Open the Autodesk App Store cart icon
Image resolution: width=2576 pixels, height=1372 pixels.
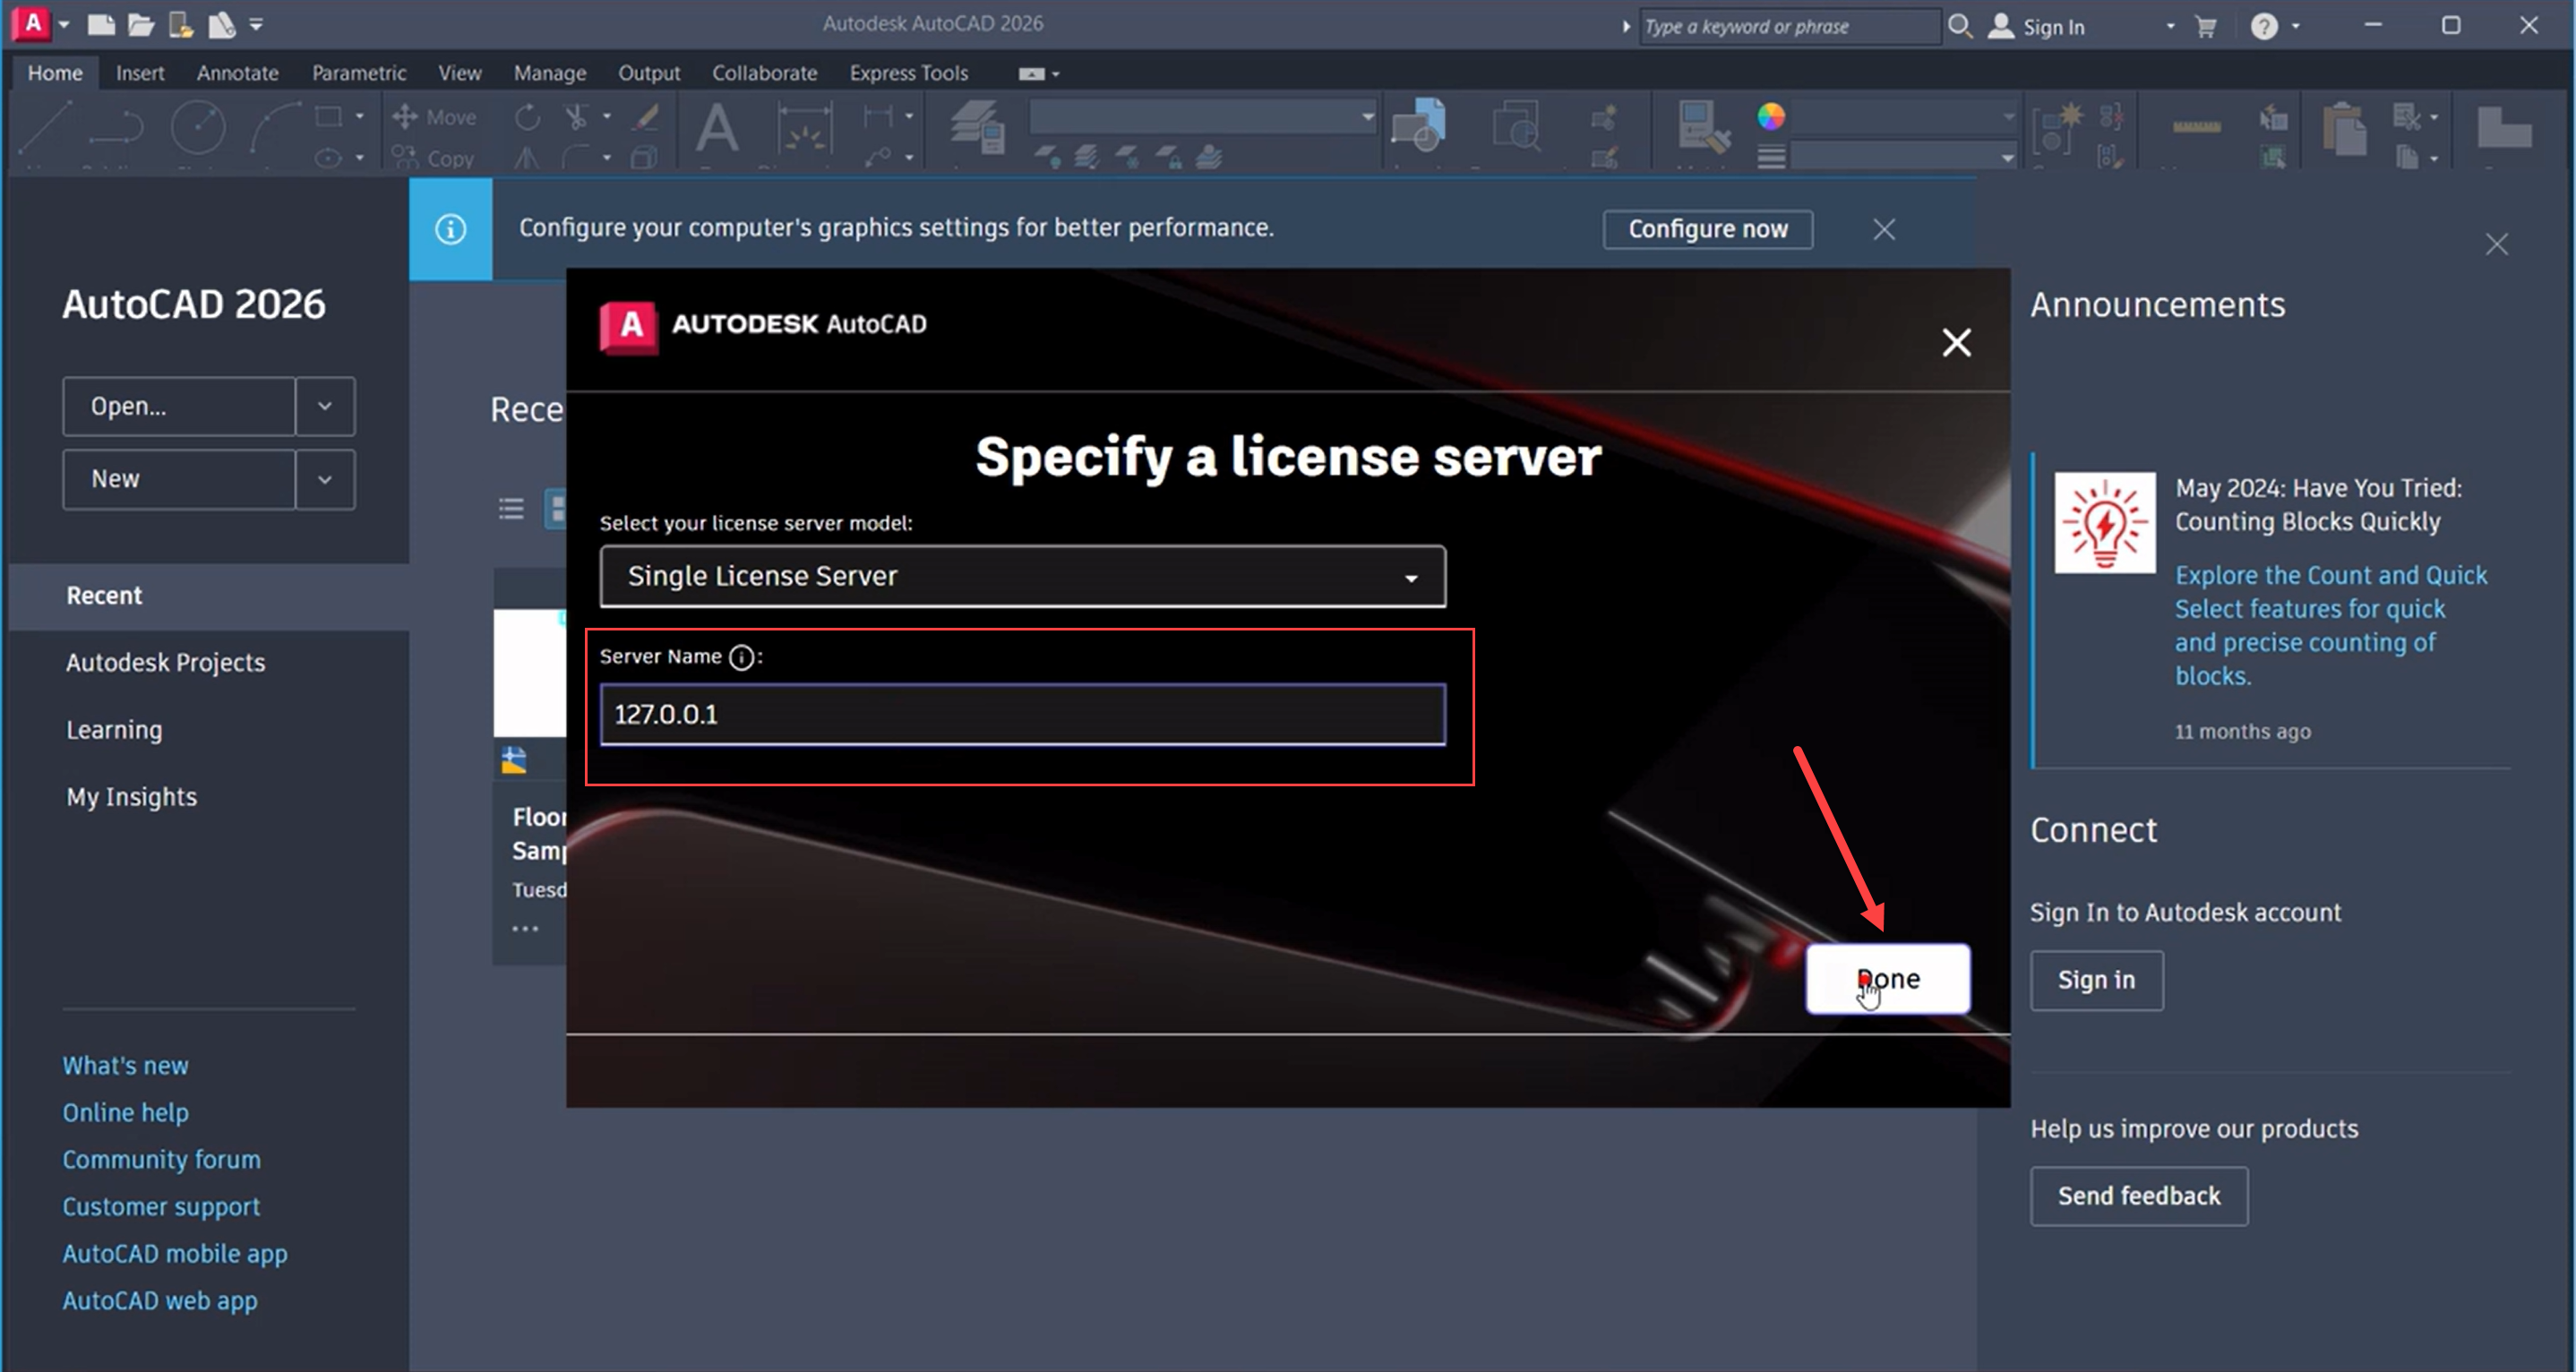pyautogui.click(x=2206, y=27)
